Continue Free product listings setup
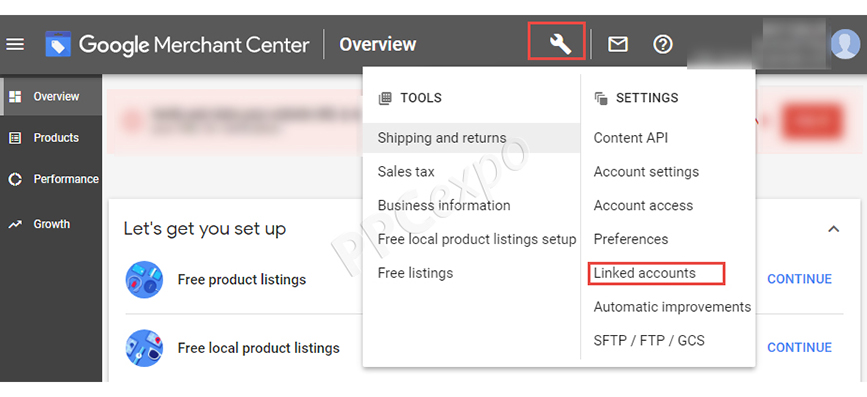Viewport: 867px width, 397px height. 799,279
